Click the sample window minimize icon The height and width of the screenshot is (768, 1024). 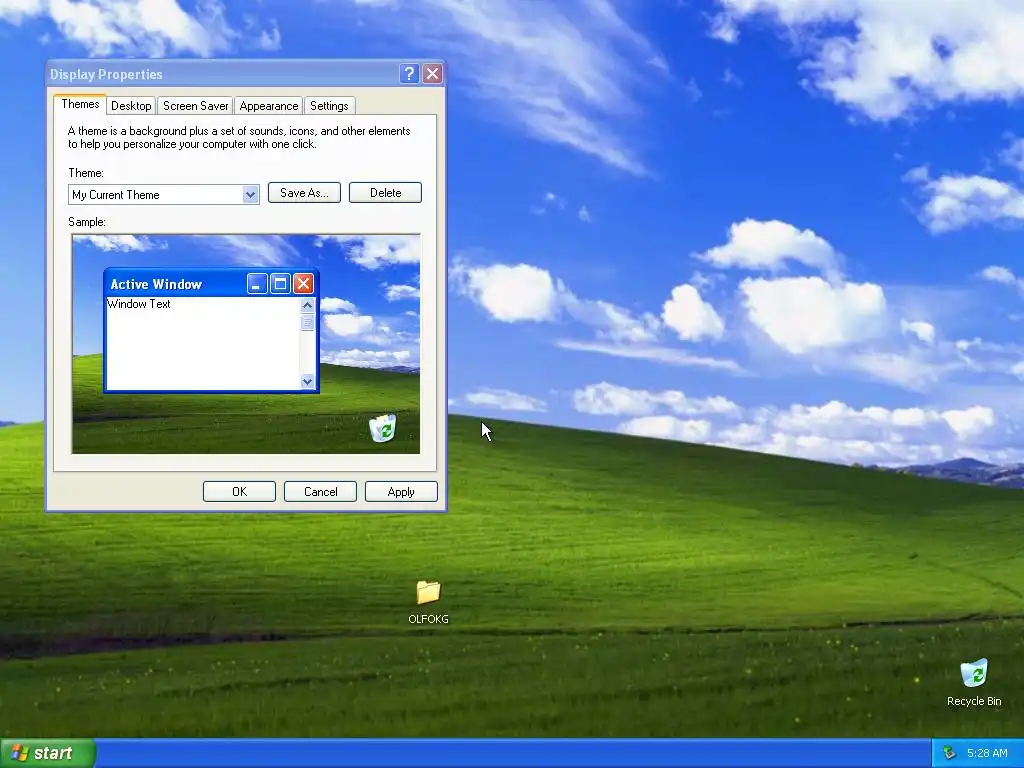tap(257, 283)
